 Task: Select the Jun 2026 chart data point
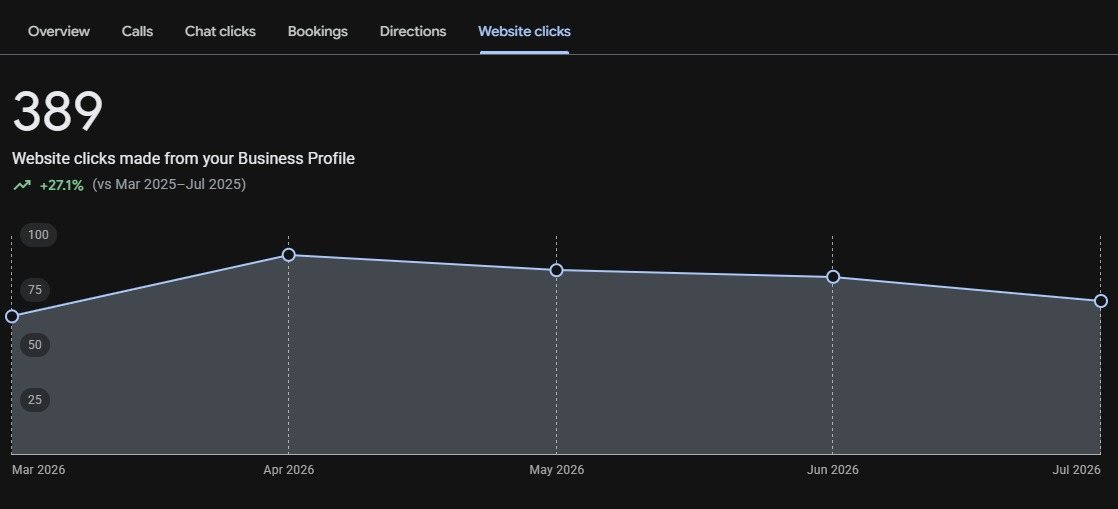833,277
